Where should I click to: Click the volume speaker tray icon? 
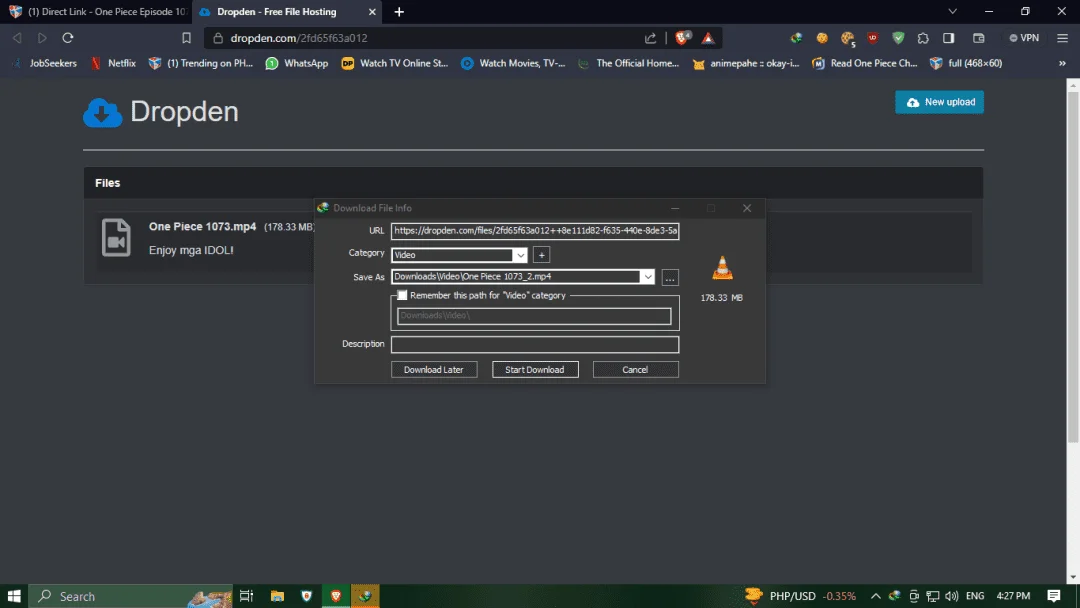pyautogui.click(x=951, y=596)
